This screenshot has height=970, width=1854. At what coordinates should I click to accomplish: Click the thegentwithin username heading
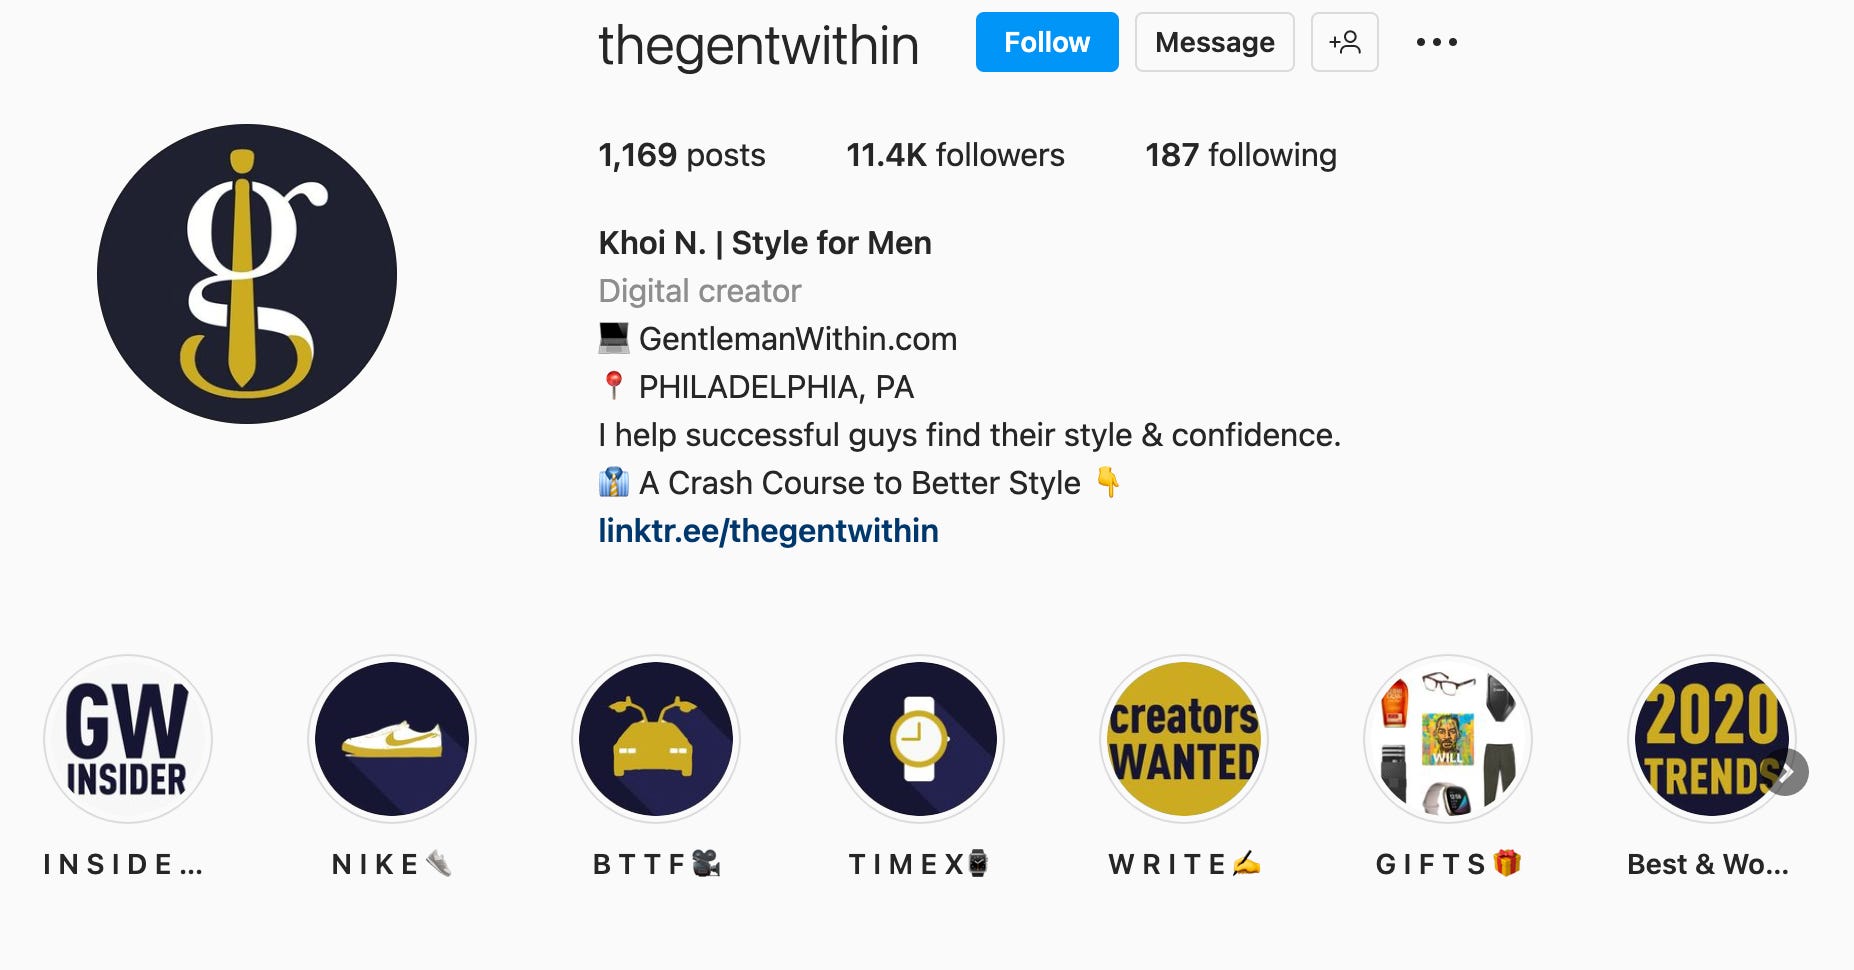pyautogui.click(x=759, y=45)
